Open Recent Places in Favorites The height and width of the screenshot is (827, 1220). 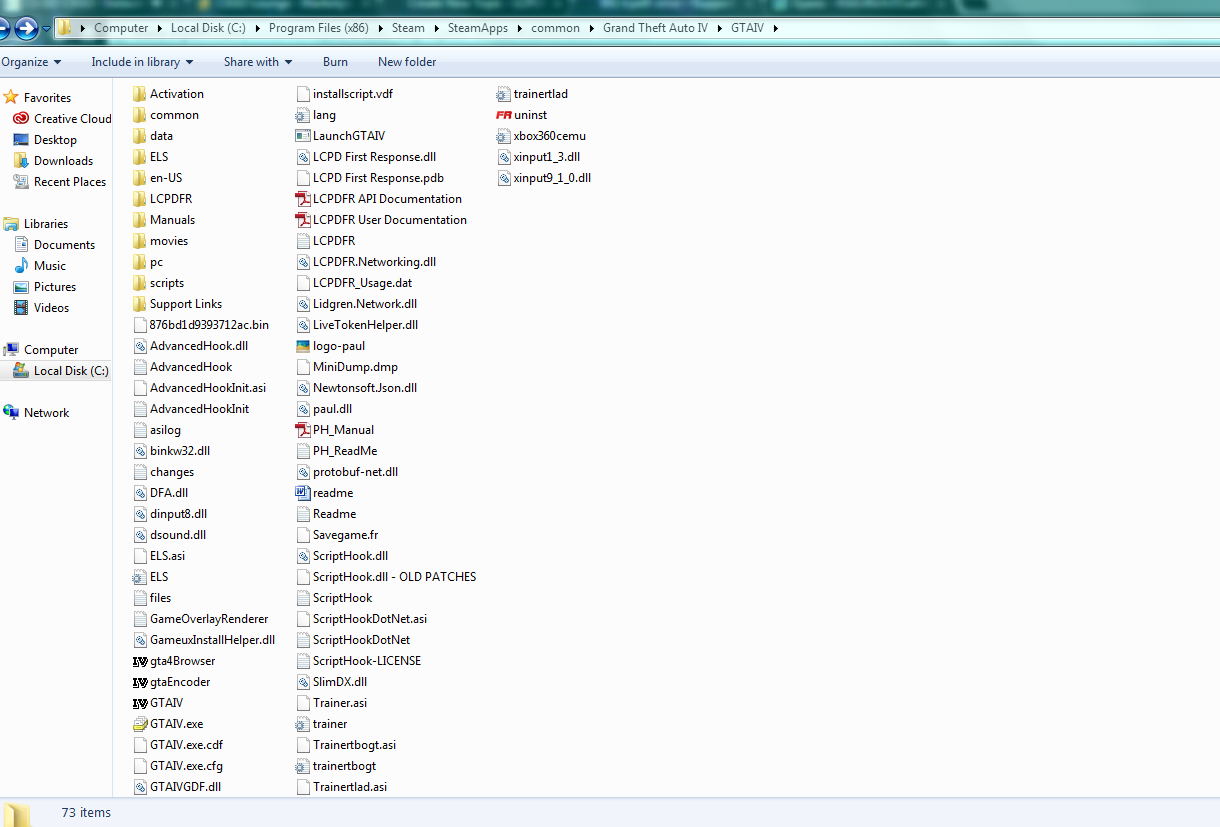tap(59, 181)
